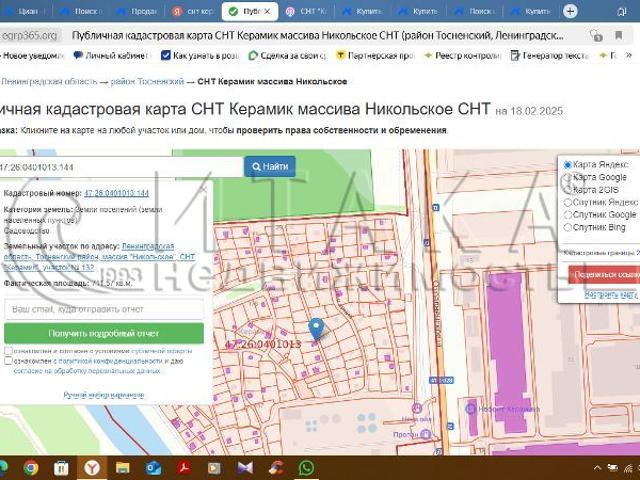
Task: Select the Карта Яндекс radio button
Action: coord(568,165)
